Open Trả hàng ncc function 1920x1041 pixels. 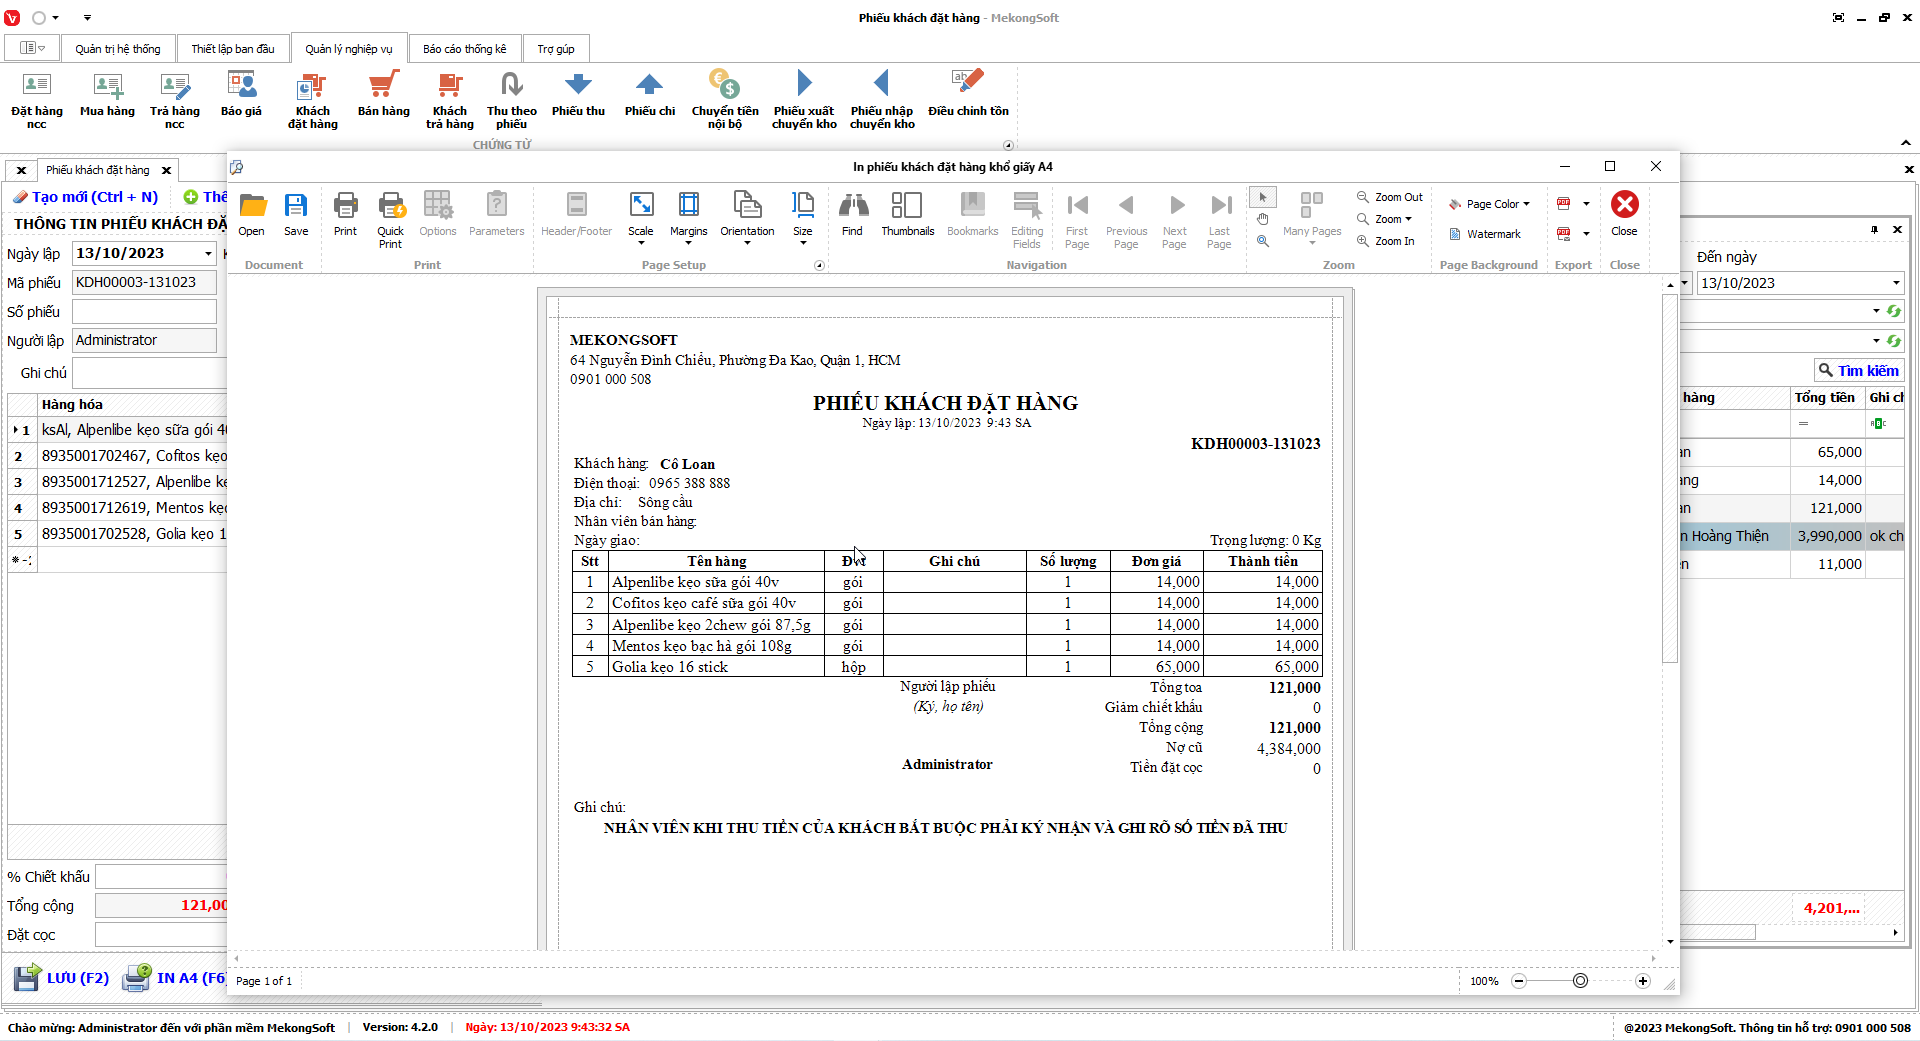175,100
